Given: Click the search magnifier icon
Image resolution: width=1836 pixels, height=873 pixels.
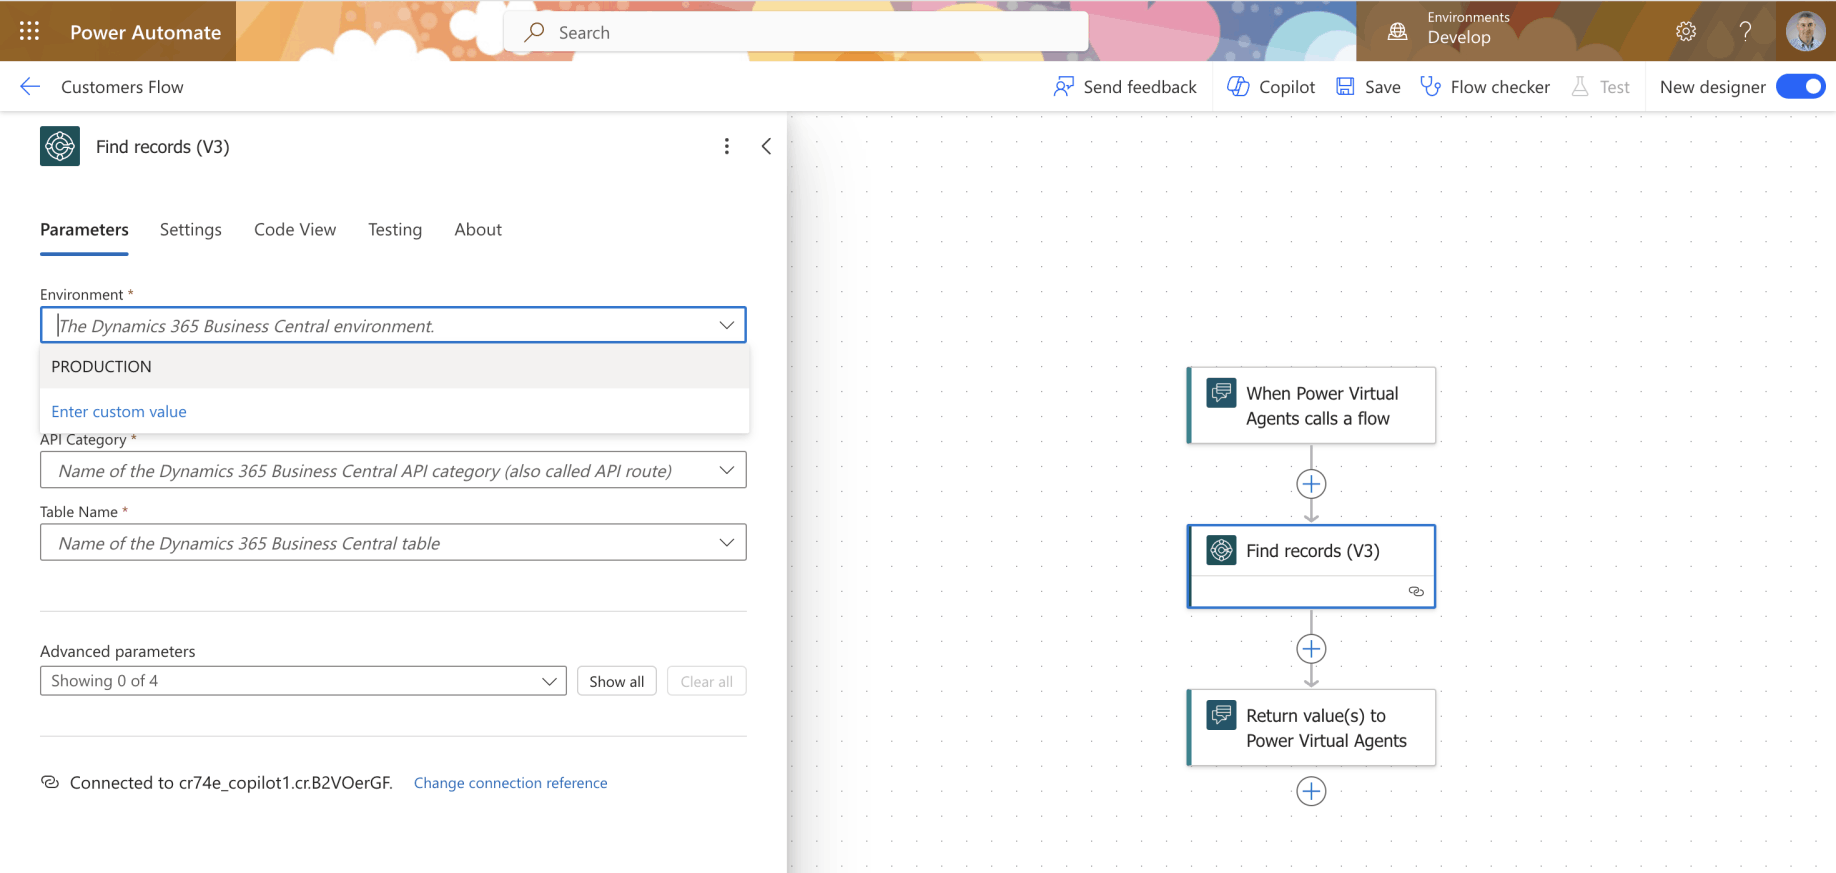Looking at the screenshot, I should [535, 32].
